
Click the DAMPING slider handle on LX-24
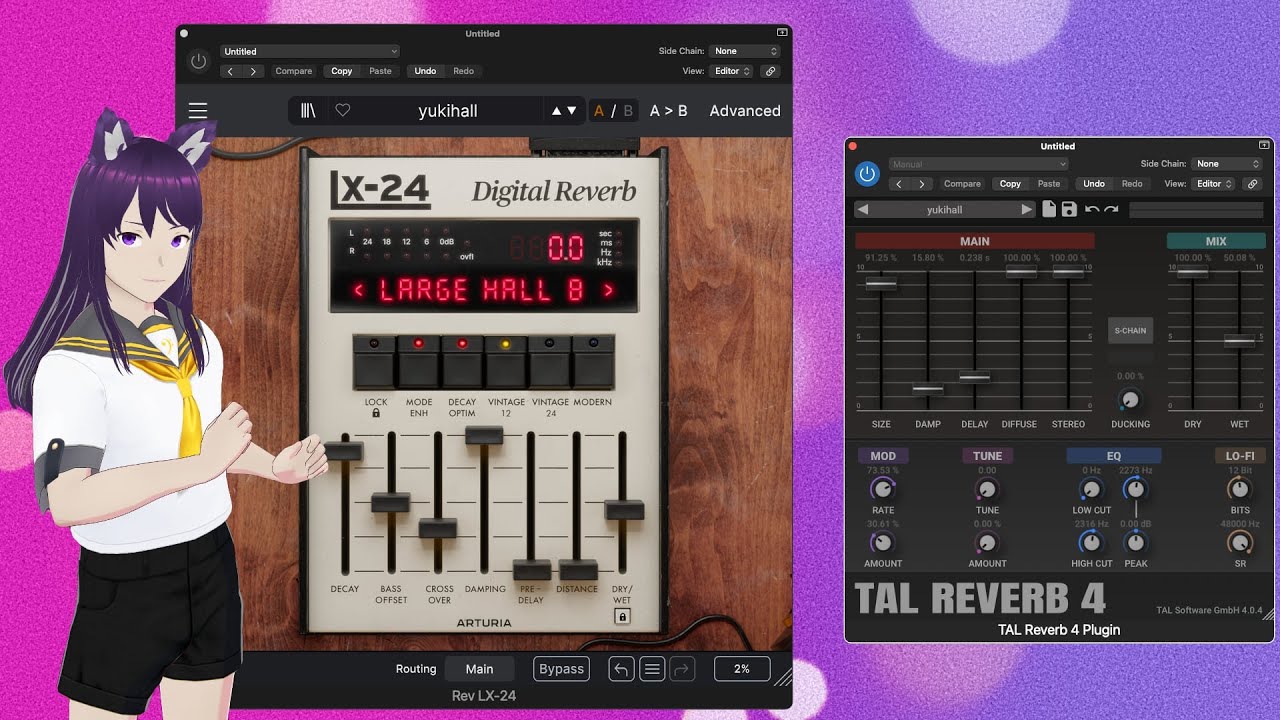pyautogui.click(x=484, y=435)
